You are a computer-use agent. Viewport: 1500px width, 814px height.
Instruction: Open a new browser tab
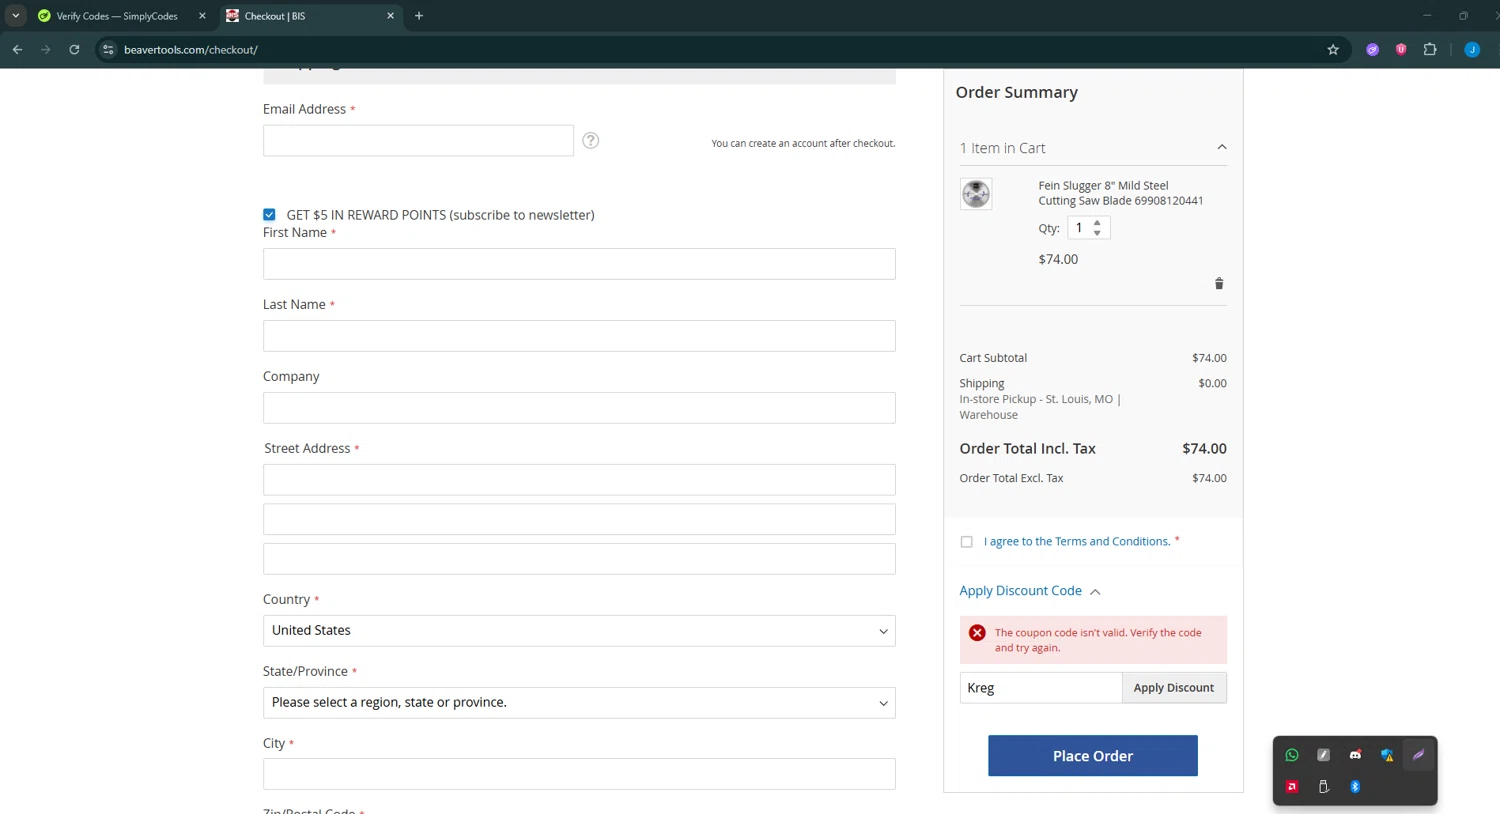[x=419, y=16]
